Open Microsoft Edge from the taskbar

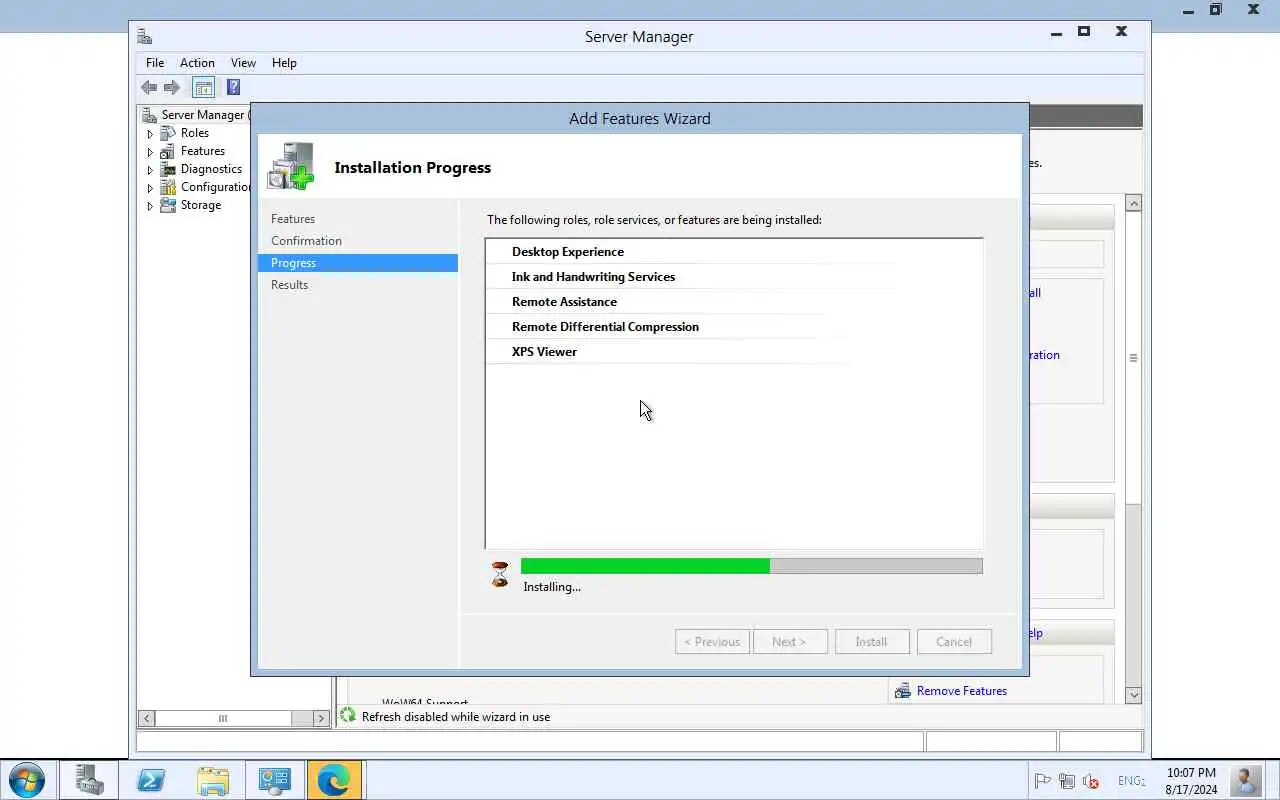334,780
